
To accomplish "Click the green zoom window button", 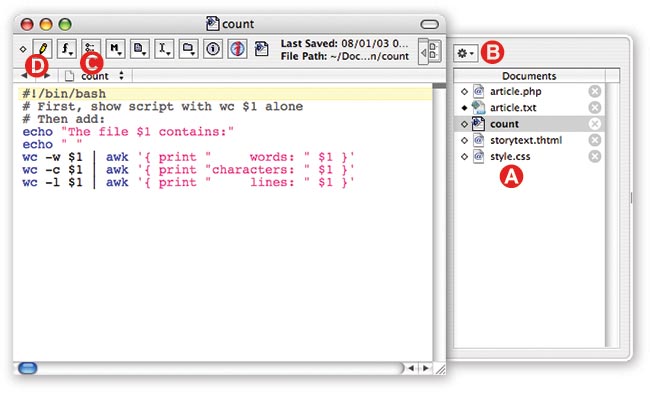I will pyautogui.click(x=65, y=24).
